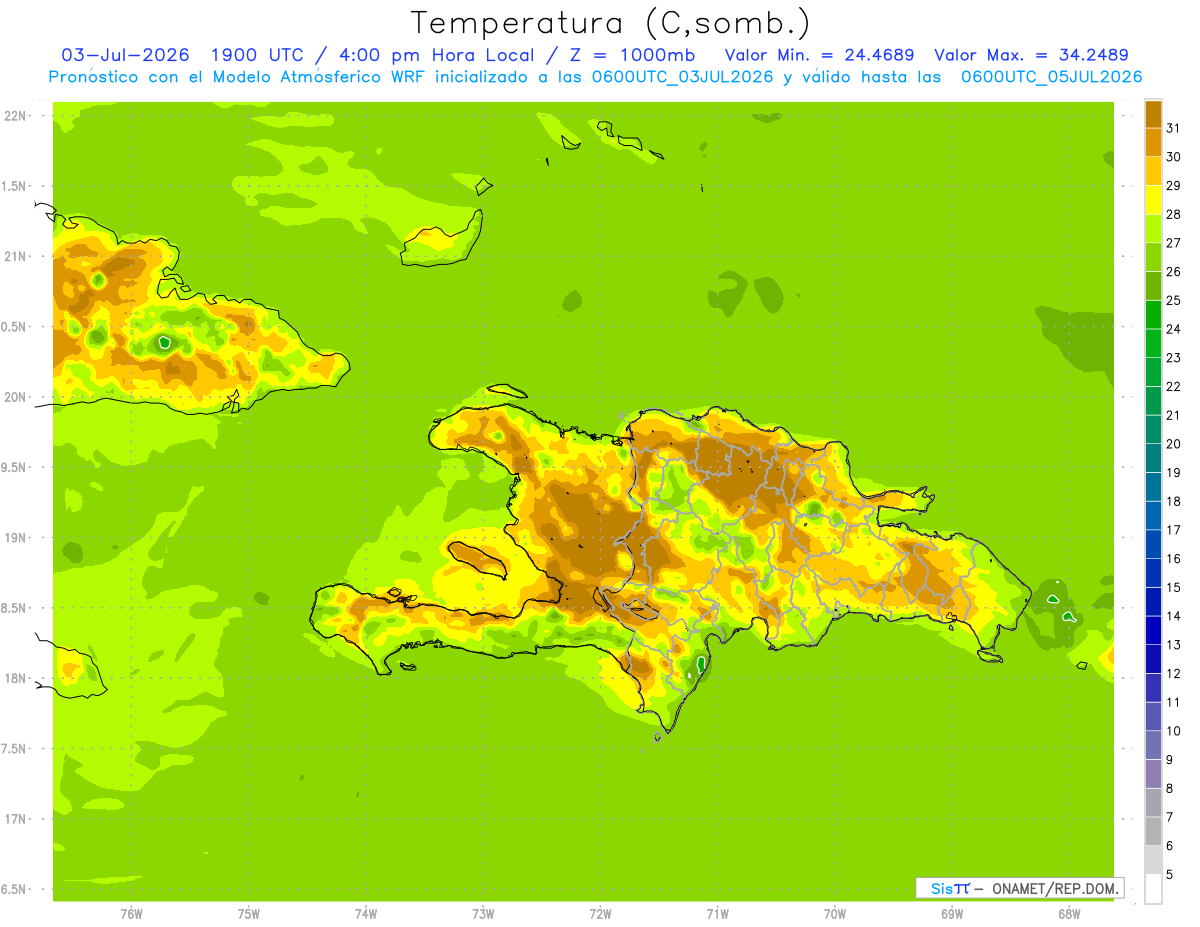Click the legend value "25"

tap(1173, 300)
